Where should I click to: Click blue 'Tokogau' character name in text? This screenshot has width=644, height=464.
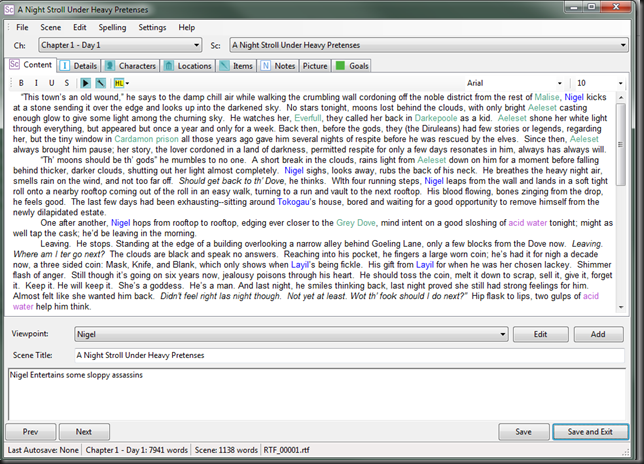293,202
